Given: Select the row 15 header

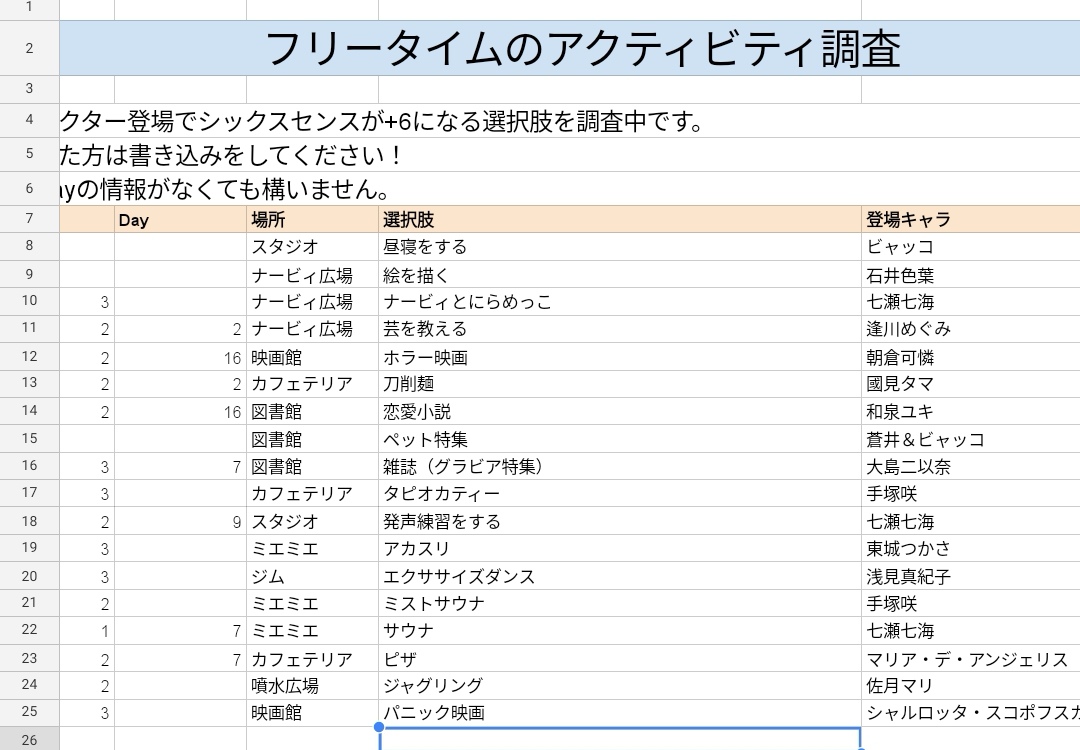Looking at the screenshot, I should [29, 439].
